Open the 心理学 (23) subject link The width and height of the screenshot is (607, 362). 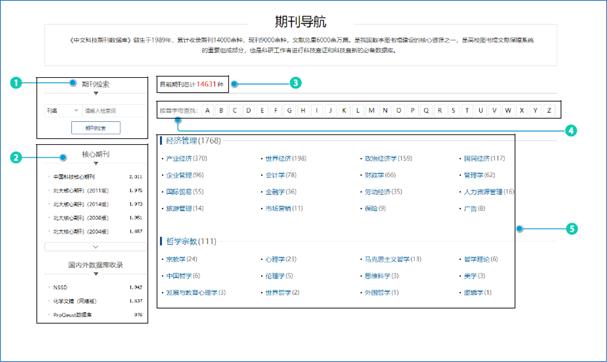tap(281, 259)
